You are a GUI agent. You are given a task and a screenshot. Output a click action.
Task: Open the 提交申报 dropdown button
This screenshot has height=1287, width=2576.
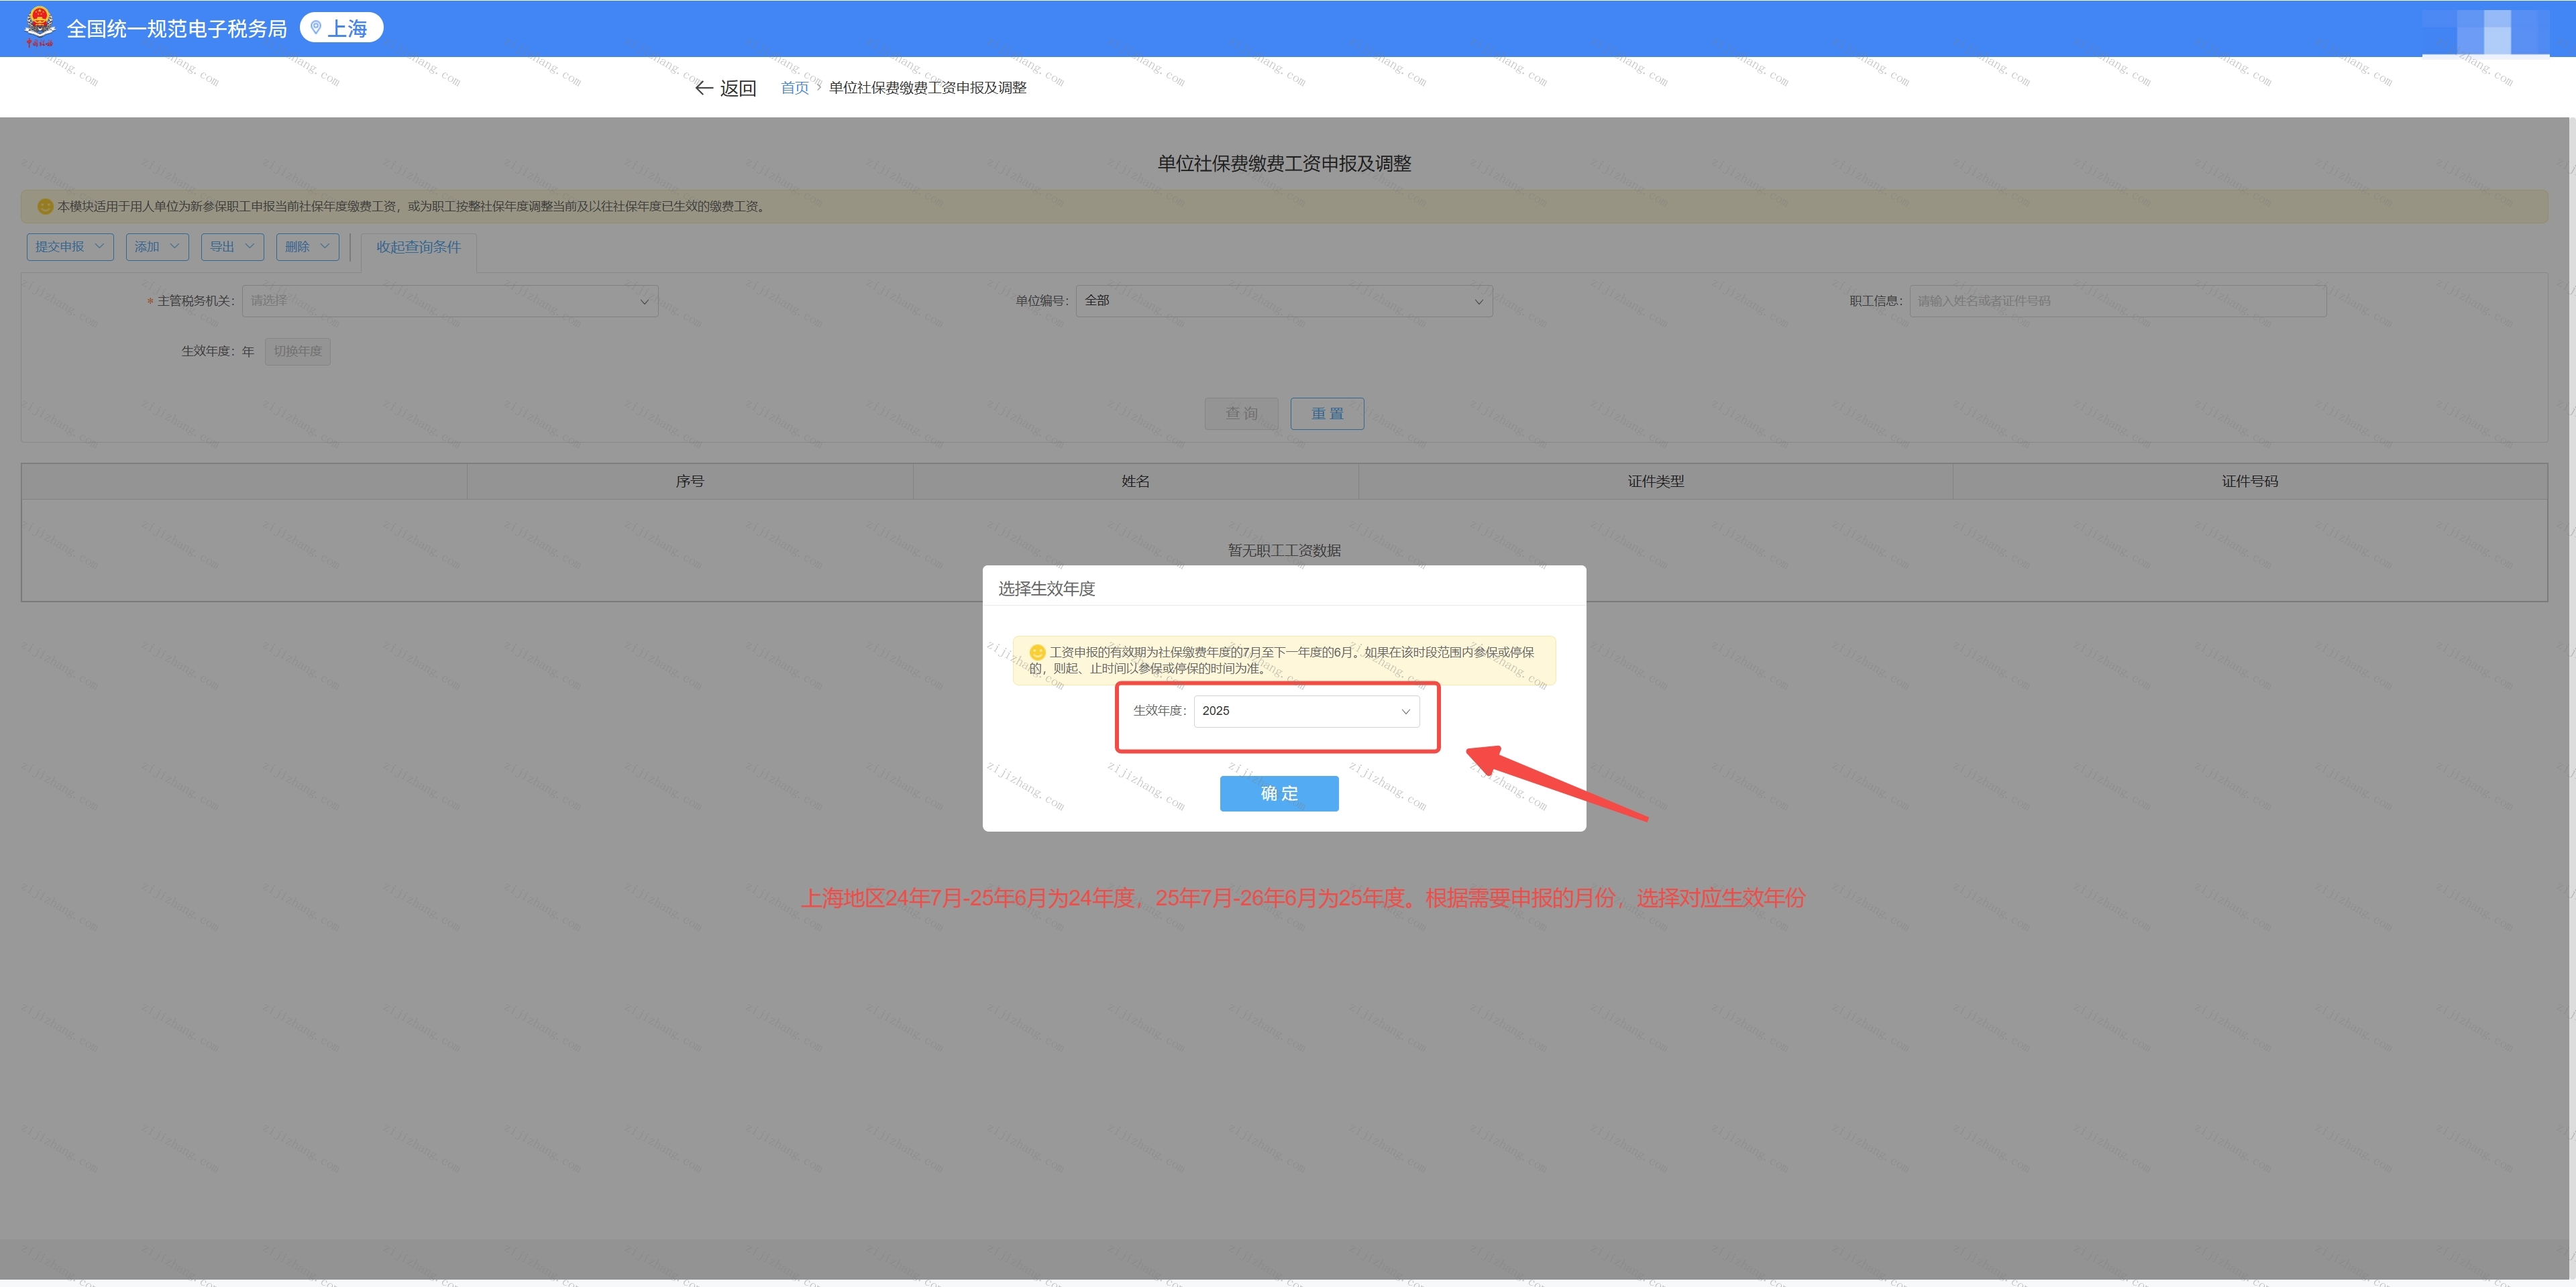(70, 247)
